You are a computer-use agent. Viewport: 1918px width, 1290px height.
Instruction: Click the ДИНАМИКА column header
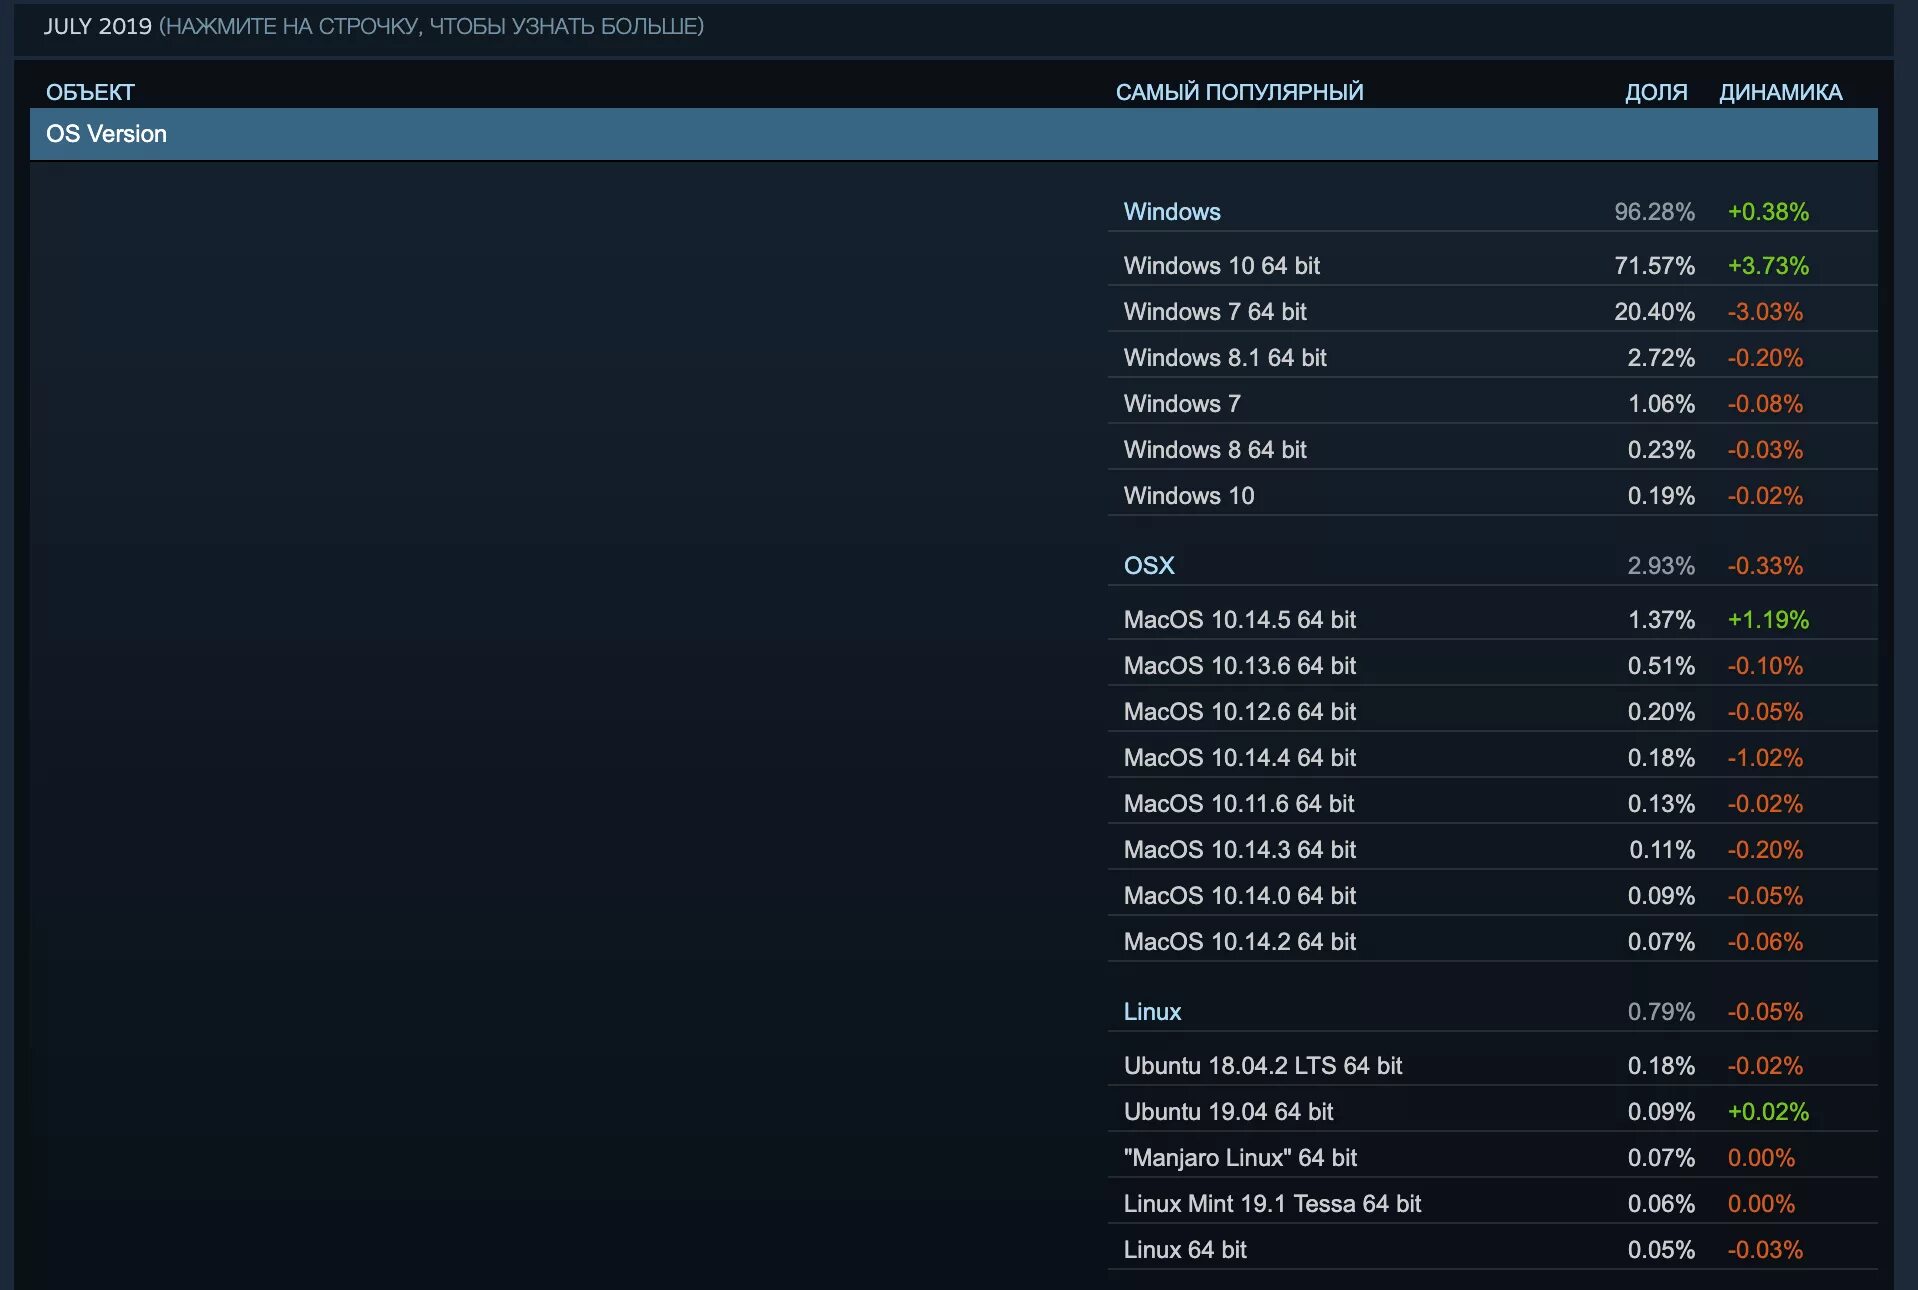coord(1780,92)
